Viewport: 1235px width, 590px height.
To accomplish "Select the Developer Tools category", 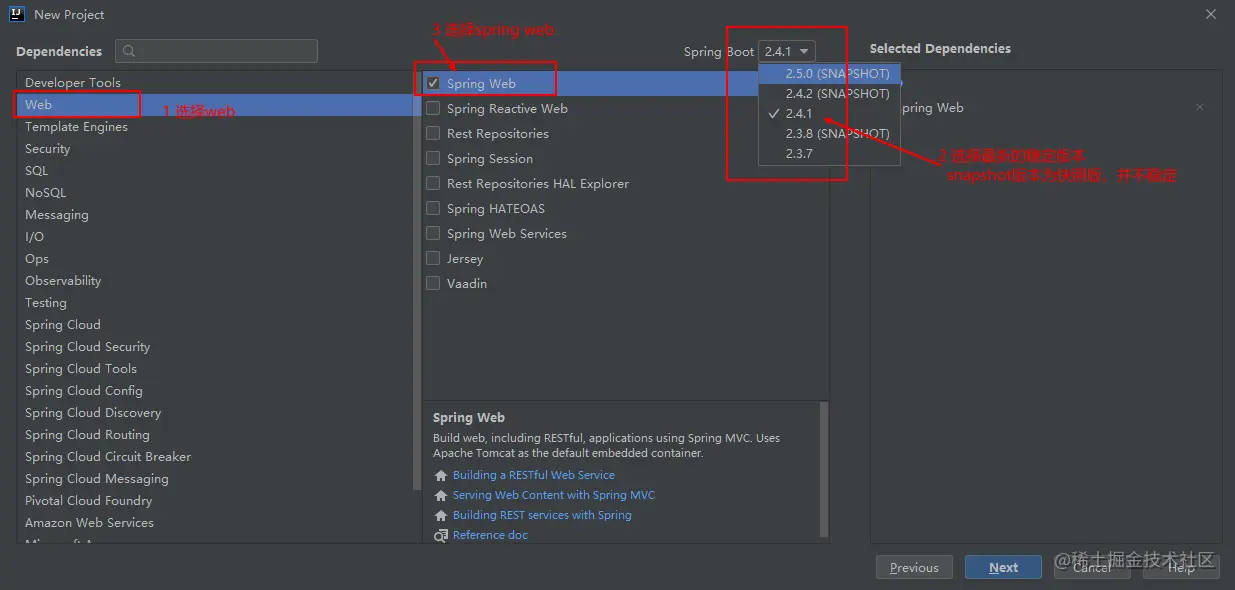I will pyautogui.click(x=216, y=83).
